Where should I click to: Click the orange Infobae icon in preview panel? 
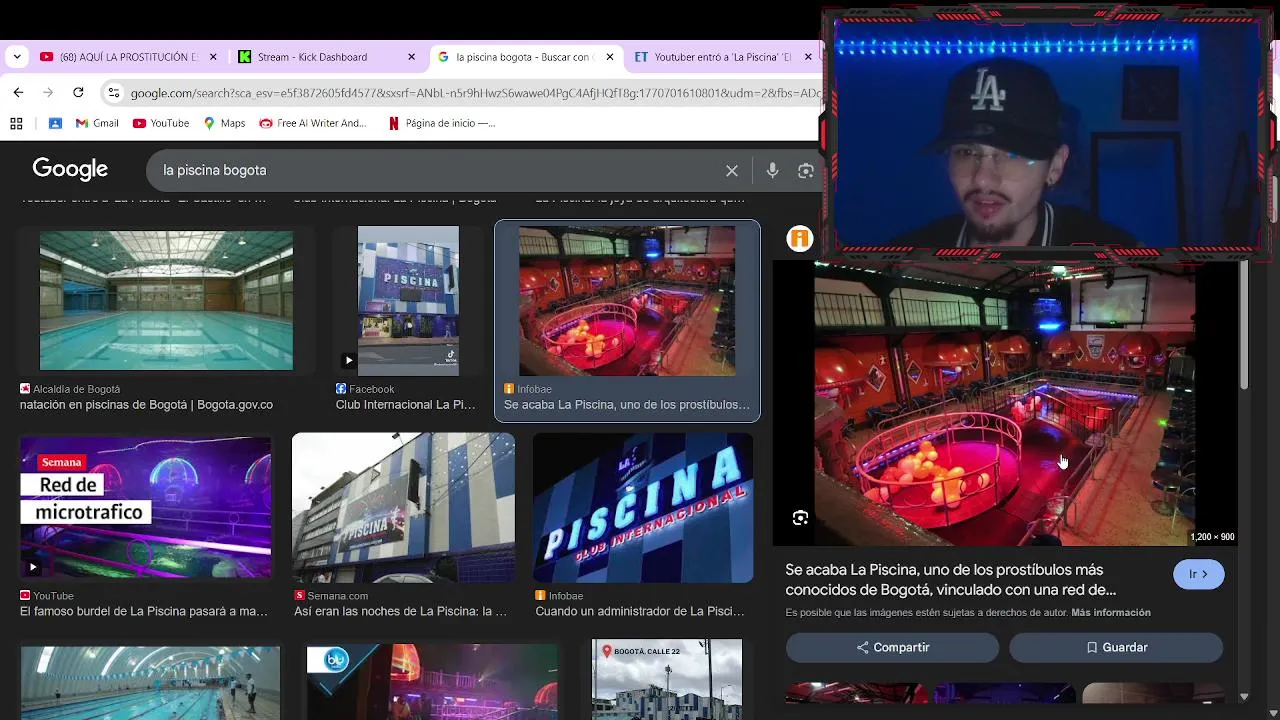point(799,238)
